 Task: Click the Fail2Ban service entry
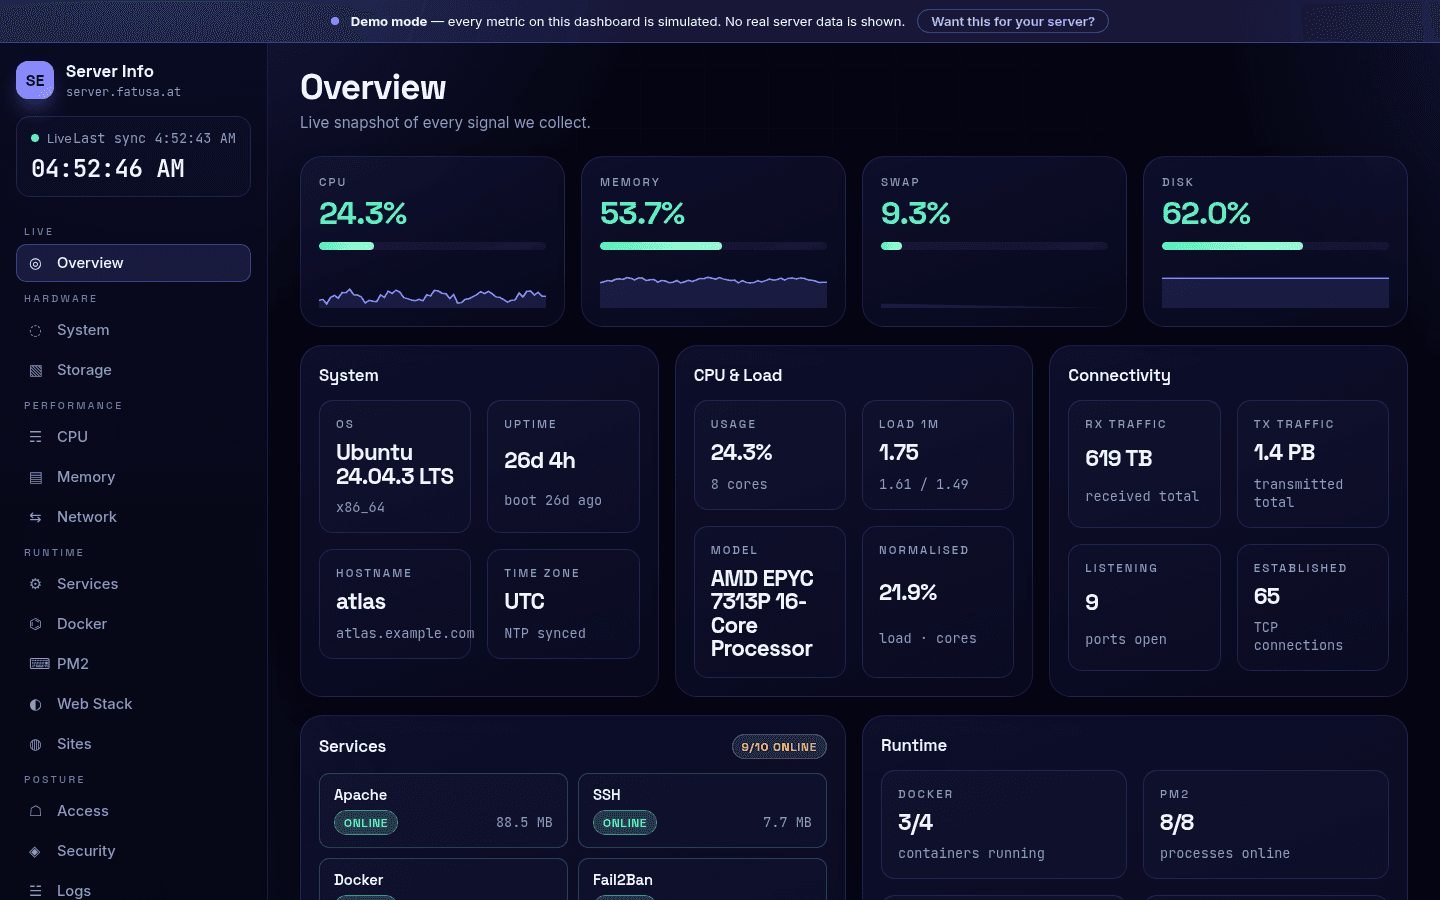(x=702, y=879)
